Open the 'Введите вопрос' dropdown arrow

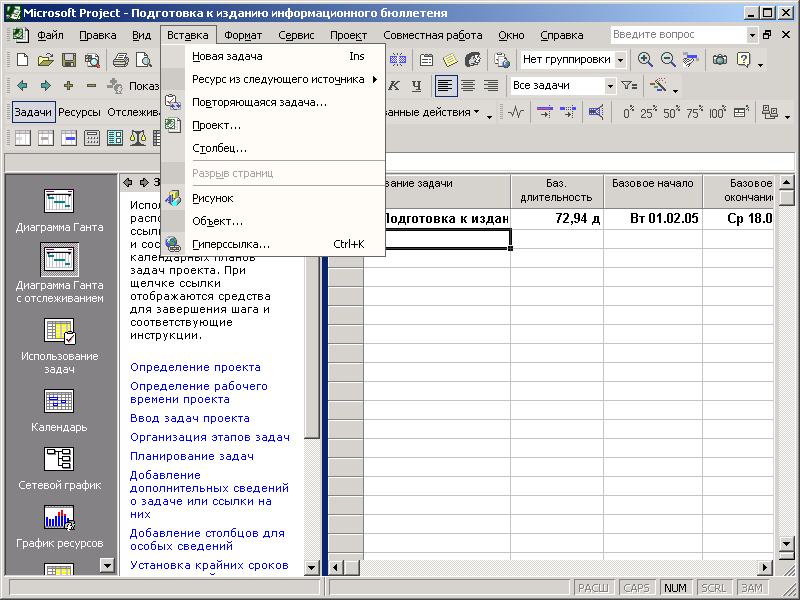752,35
